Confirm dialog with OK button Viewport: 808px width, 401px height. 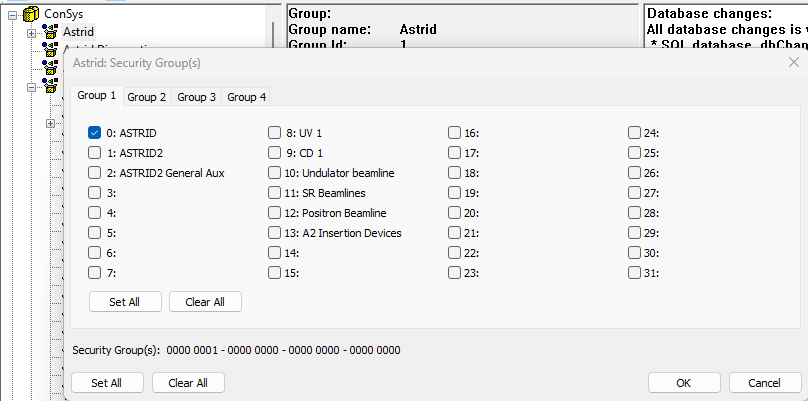(684, 383)
